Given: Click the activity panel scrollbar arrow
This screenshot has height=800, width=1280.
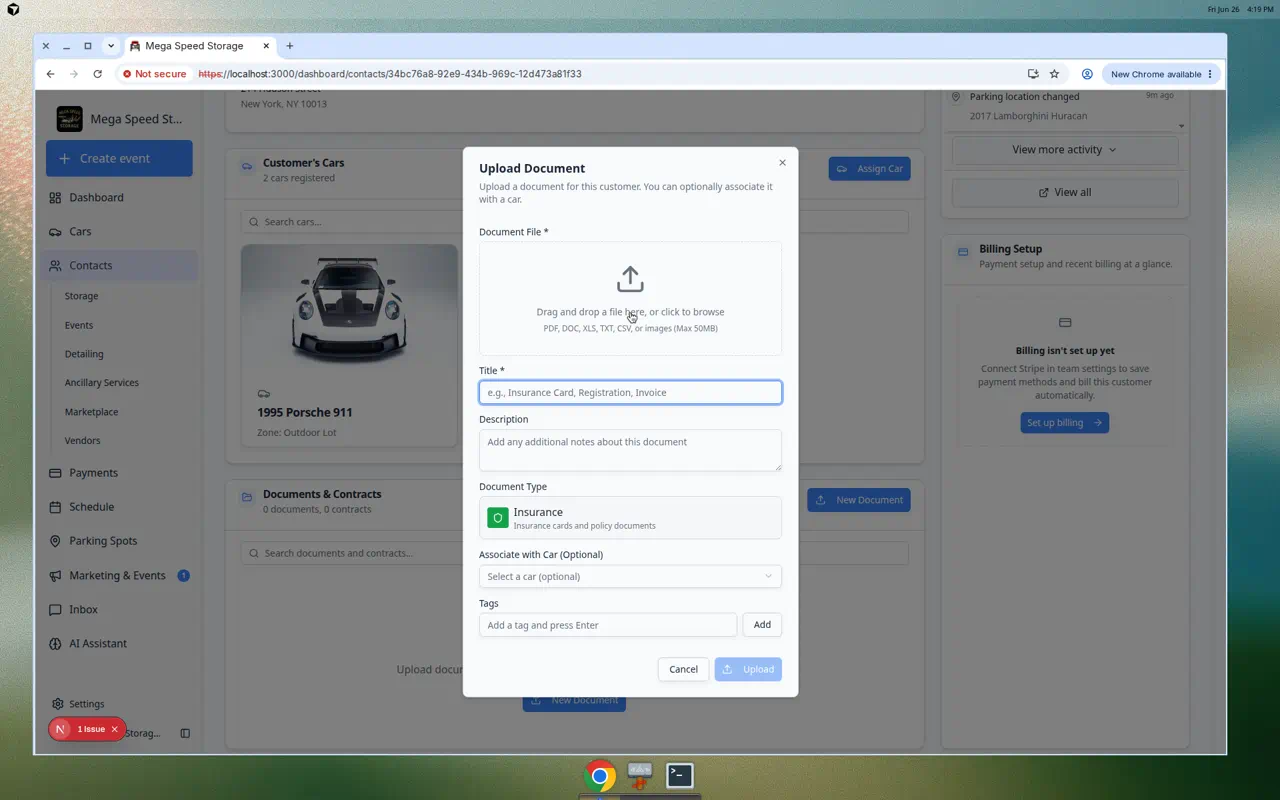Looking at the screenshot, I should 1182,126.
